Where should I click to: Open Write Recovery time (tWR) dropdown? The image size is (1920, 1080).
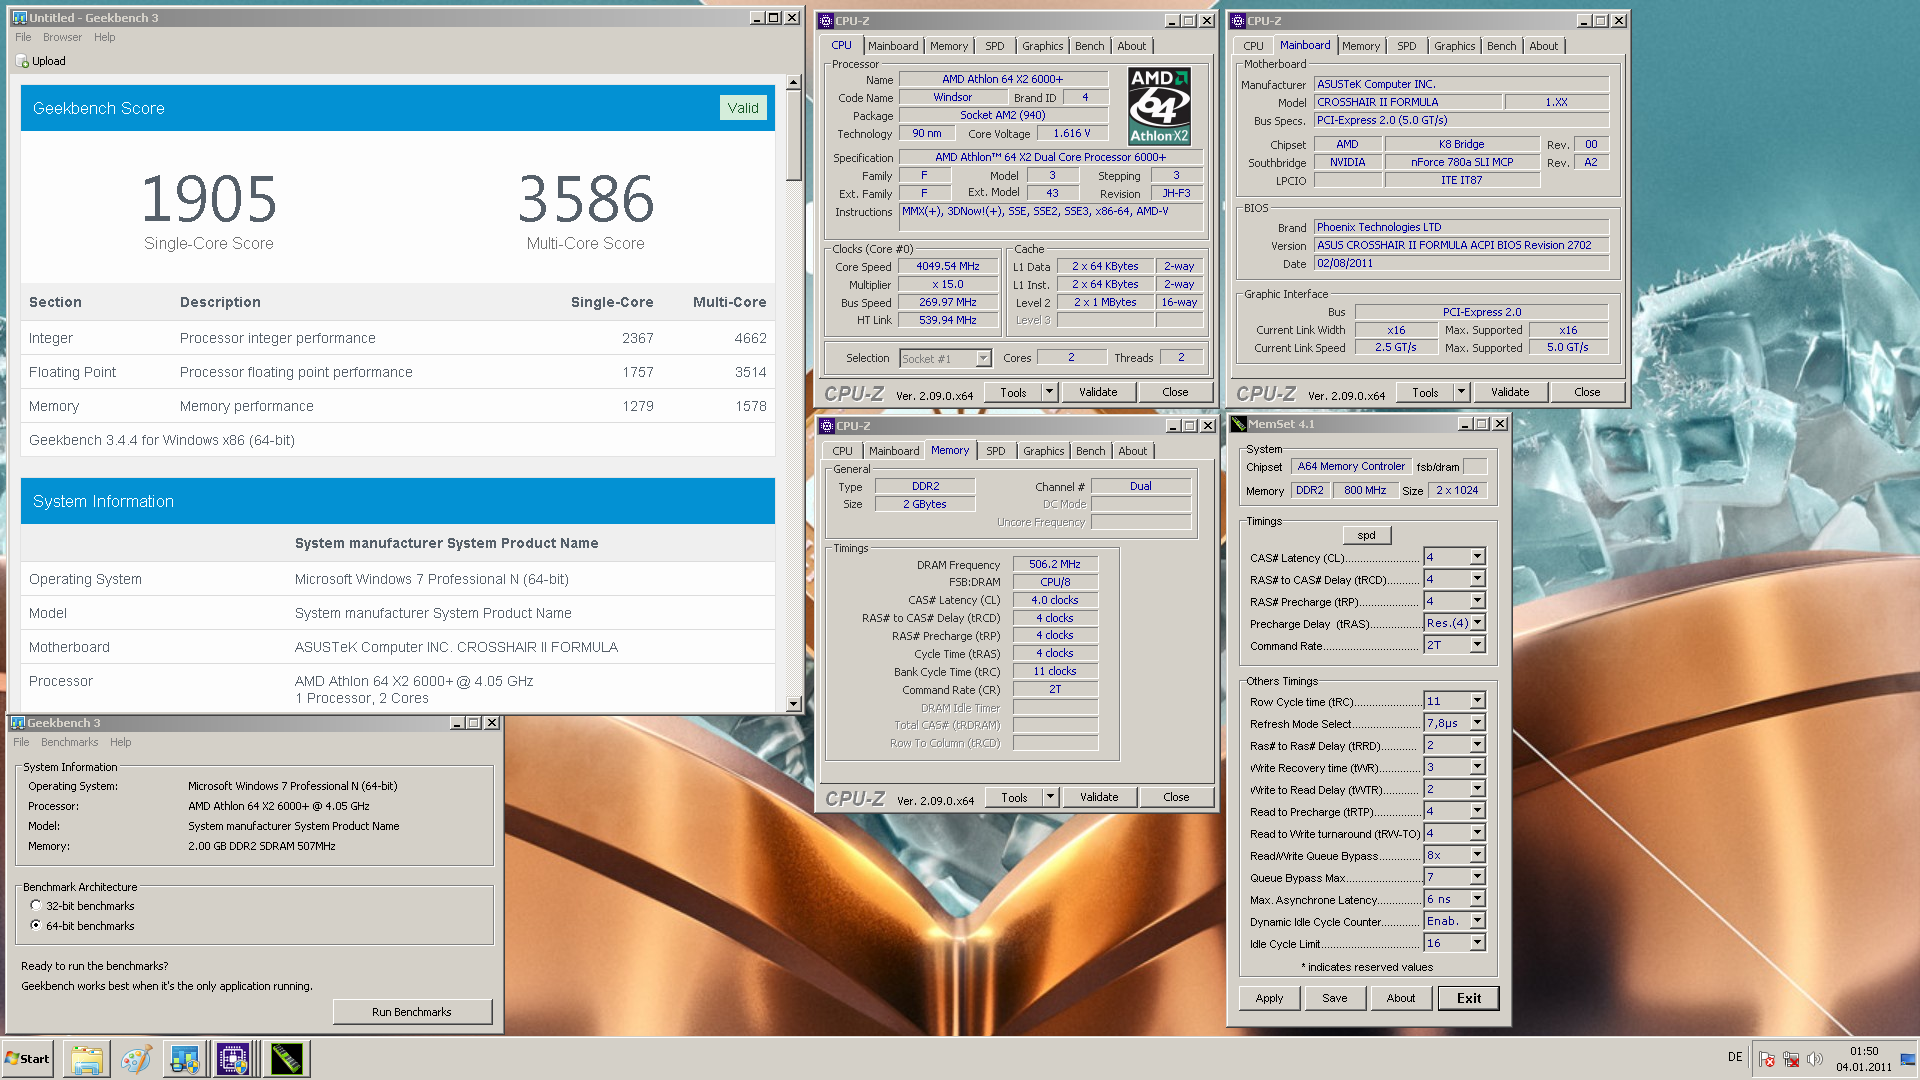coord(1477,767)
